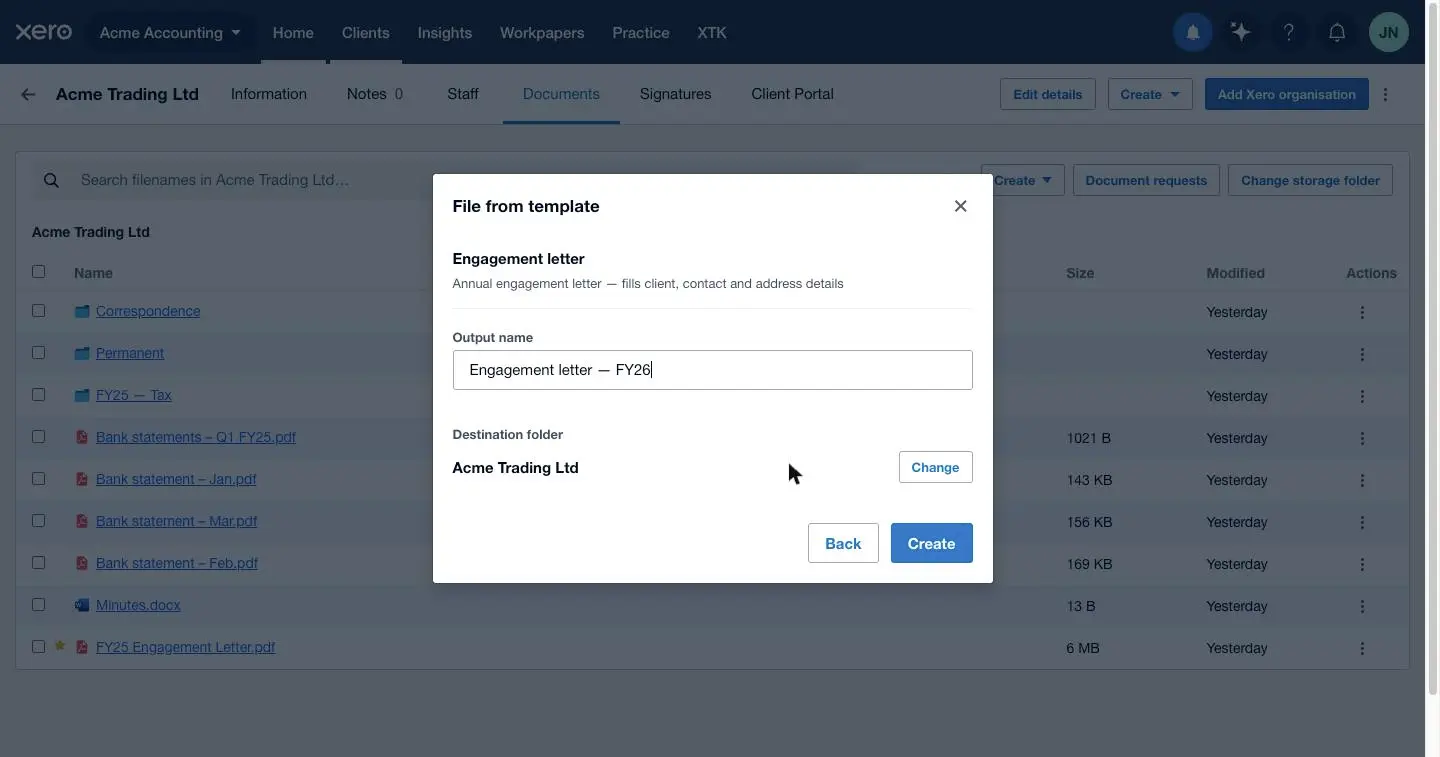Screen dimensions: 1440x757
Task: Click the back arrow beside Acme Trading Ltd
Action: tap(28, 94)
